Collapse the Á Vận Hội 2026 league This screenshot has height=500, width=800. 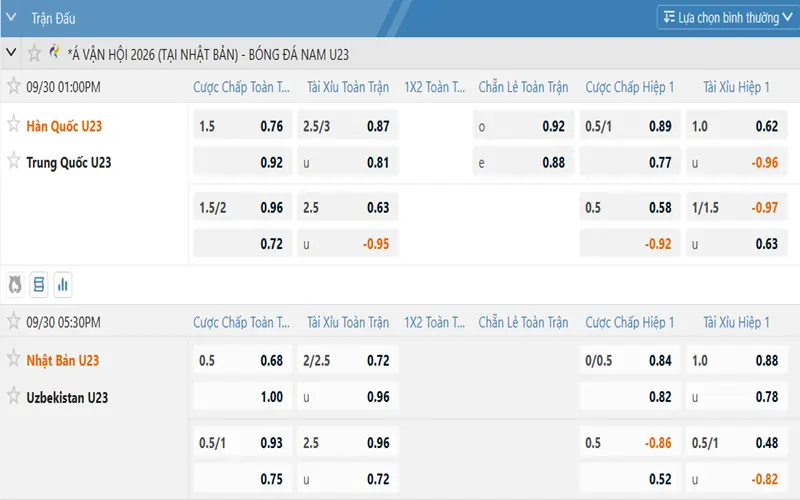[x=11, y=53]
